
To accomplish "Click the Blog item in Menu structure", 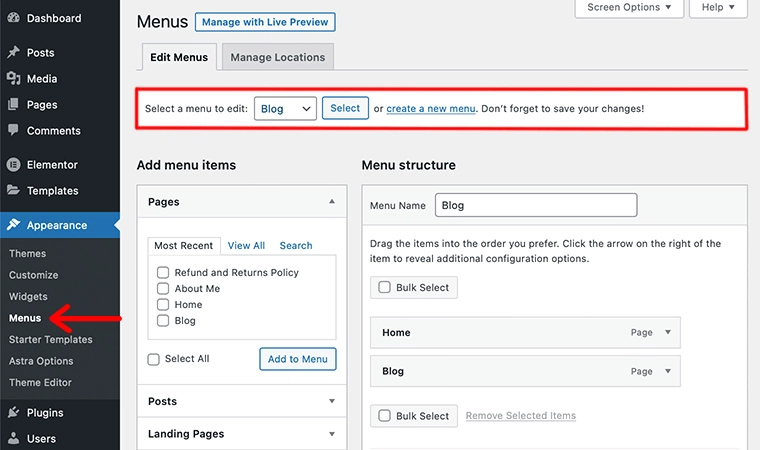I will click(525, 371).
